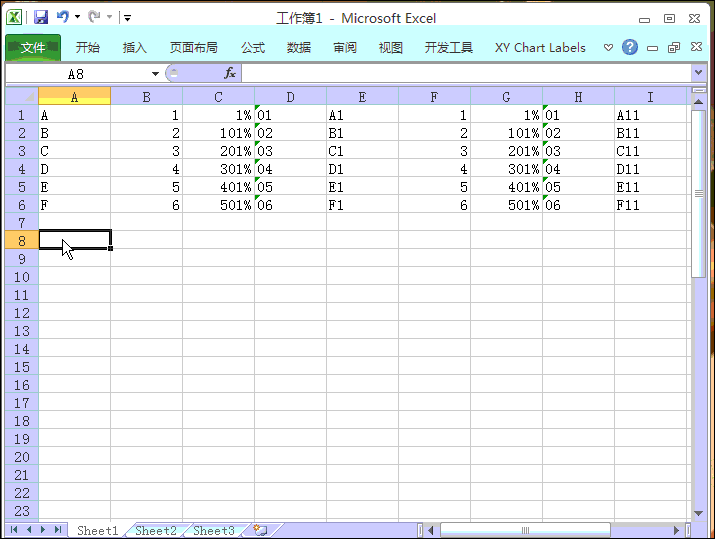Click the vertical scrollbar thumb
Screen dimensions: 715x539
click(x=698, y=193)
